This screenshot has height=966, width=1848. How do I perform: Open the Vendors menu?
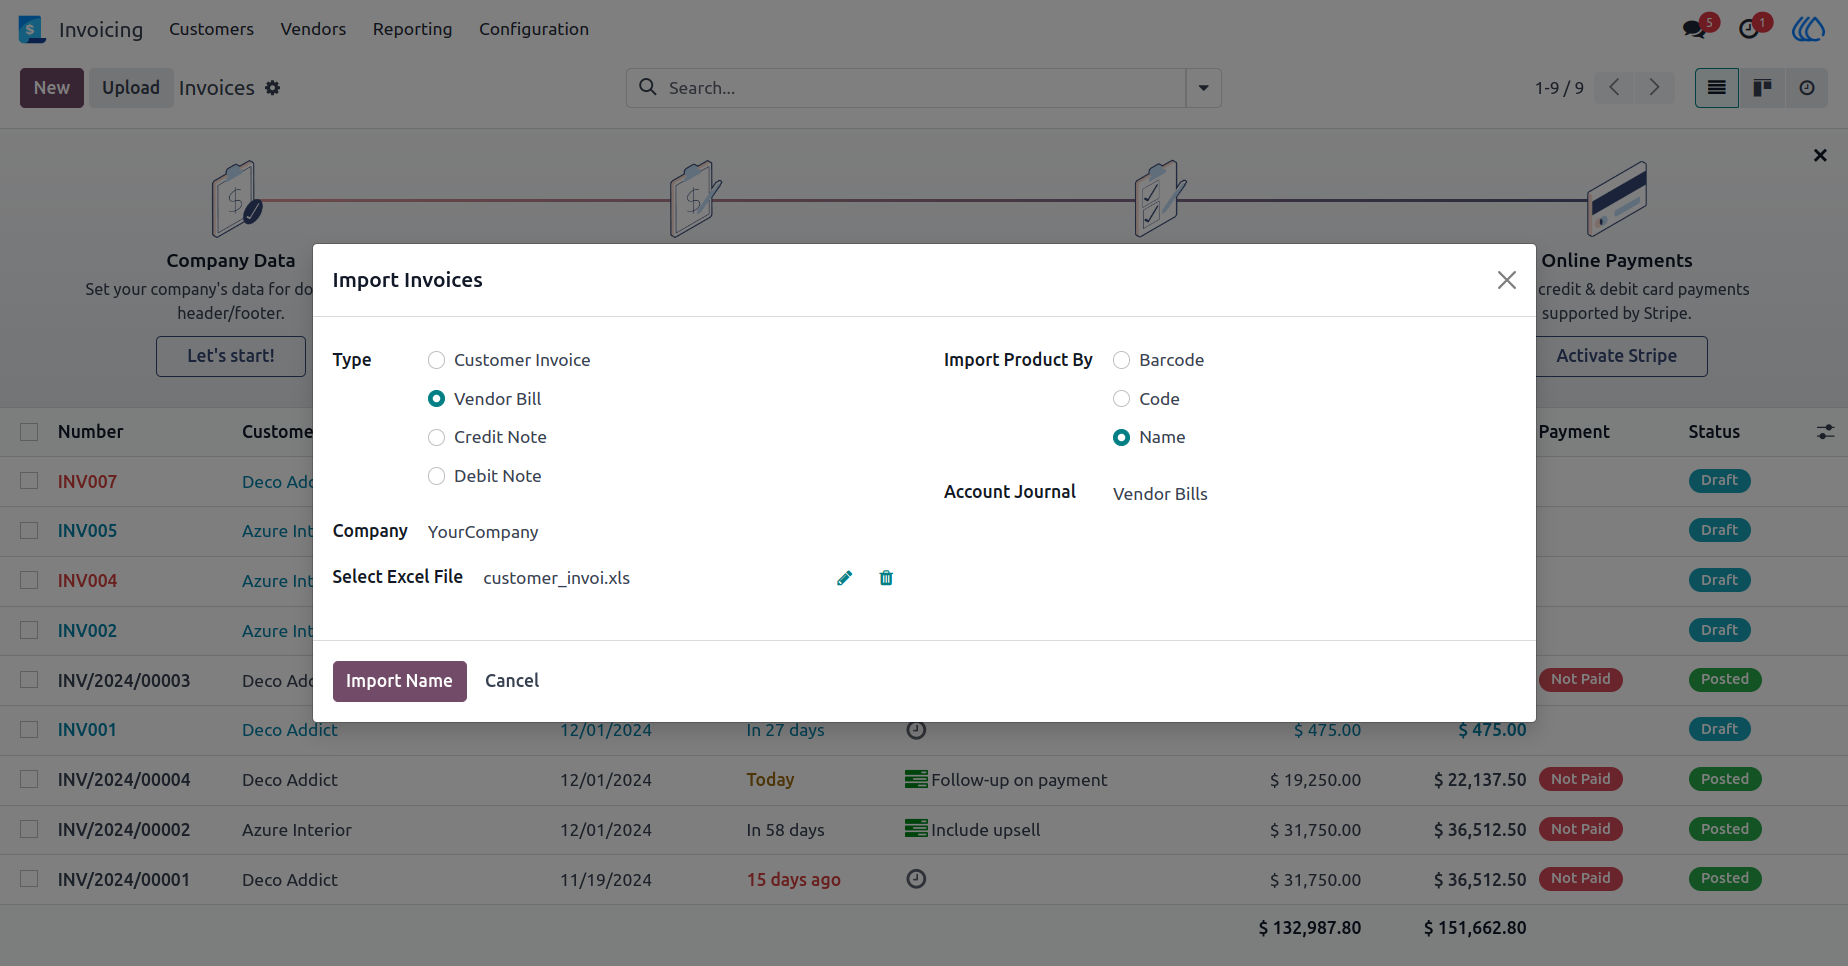(313, 29)
